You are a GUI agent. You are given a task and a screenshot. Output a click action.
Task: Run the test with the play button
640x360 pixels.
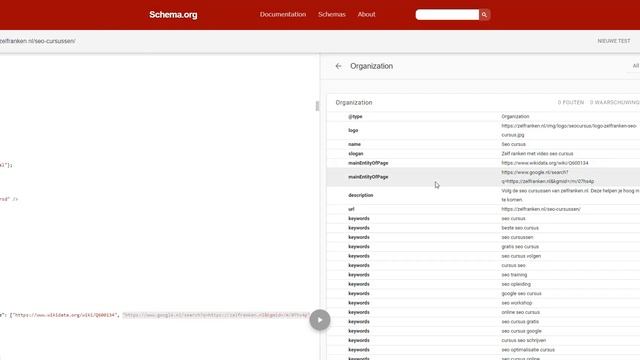tap(320, 320)
